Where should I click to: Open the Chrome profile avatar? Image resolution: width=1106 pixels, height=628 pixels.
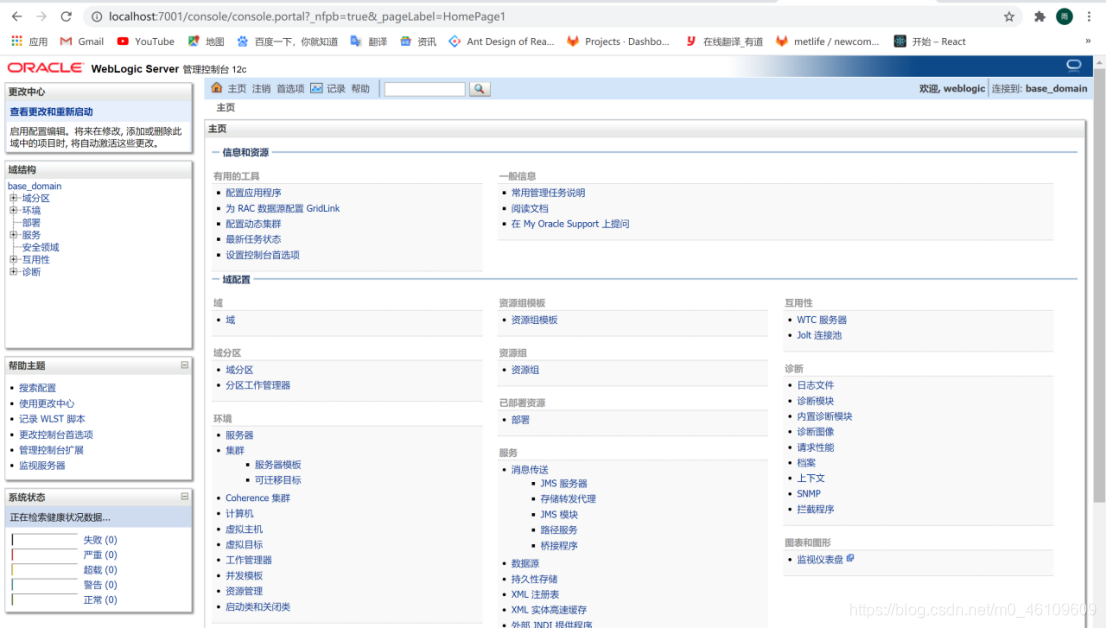(1064, 16)
